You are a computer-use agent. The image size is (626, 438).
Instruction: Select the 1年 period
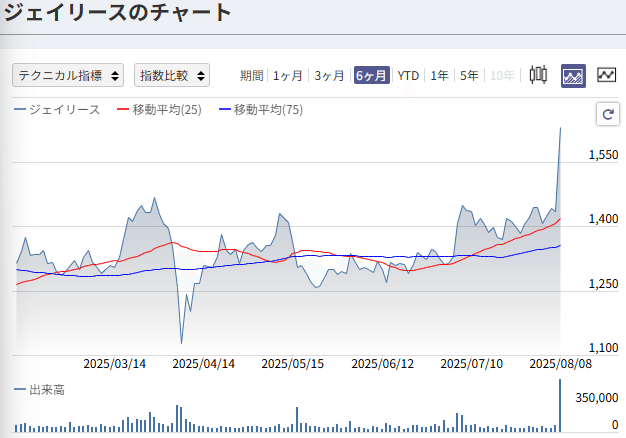(439, 75)
